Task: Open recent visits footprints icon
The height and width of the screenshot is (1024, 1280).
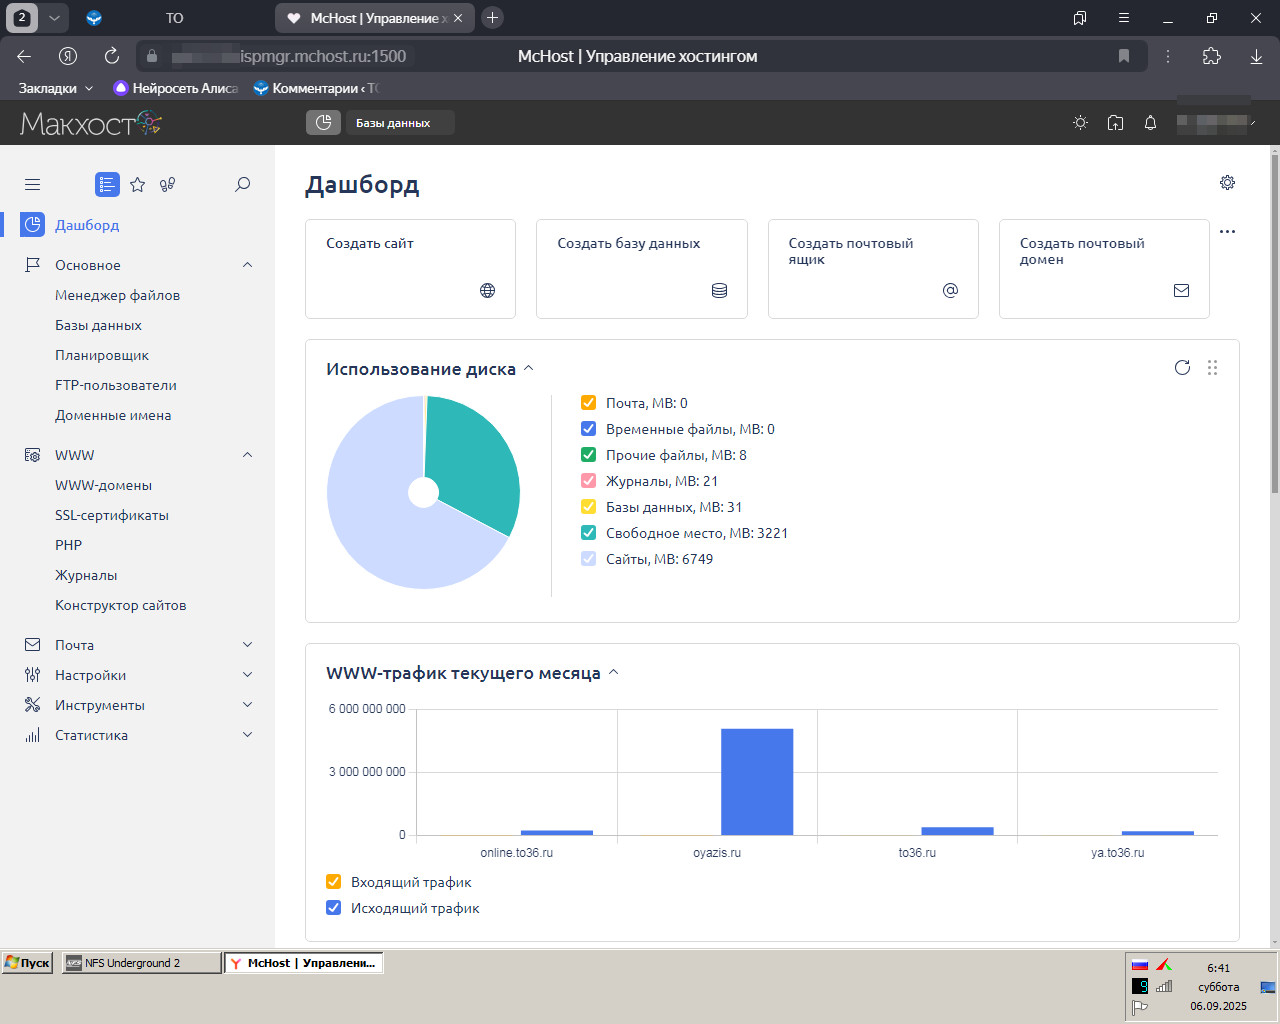Action: click(168, 184)
